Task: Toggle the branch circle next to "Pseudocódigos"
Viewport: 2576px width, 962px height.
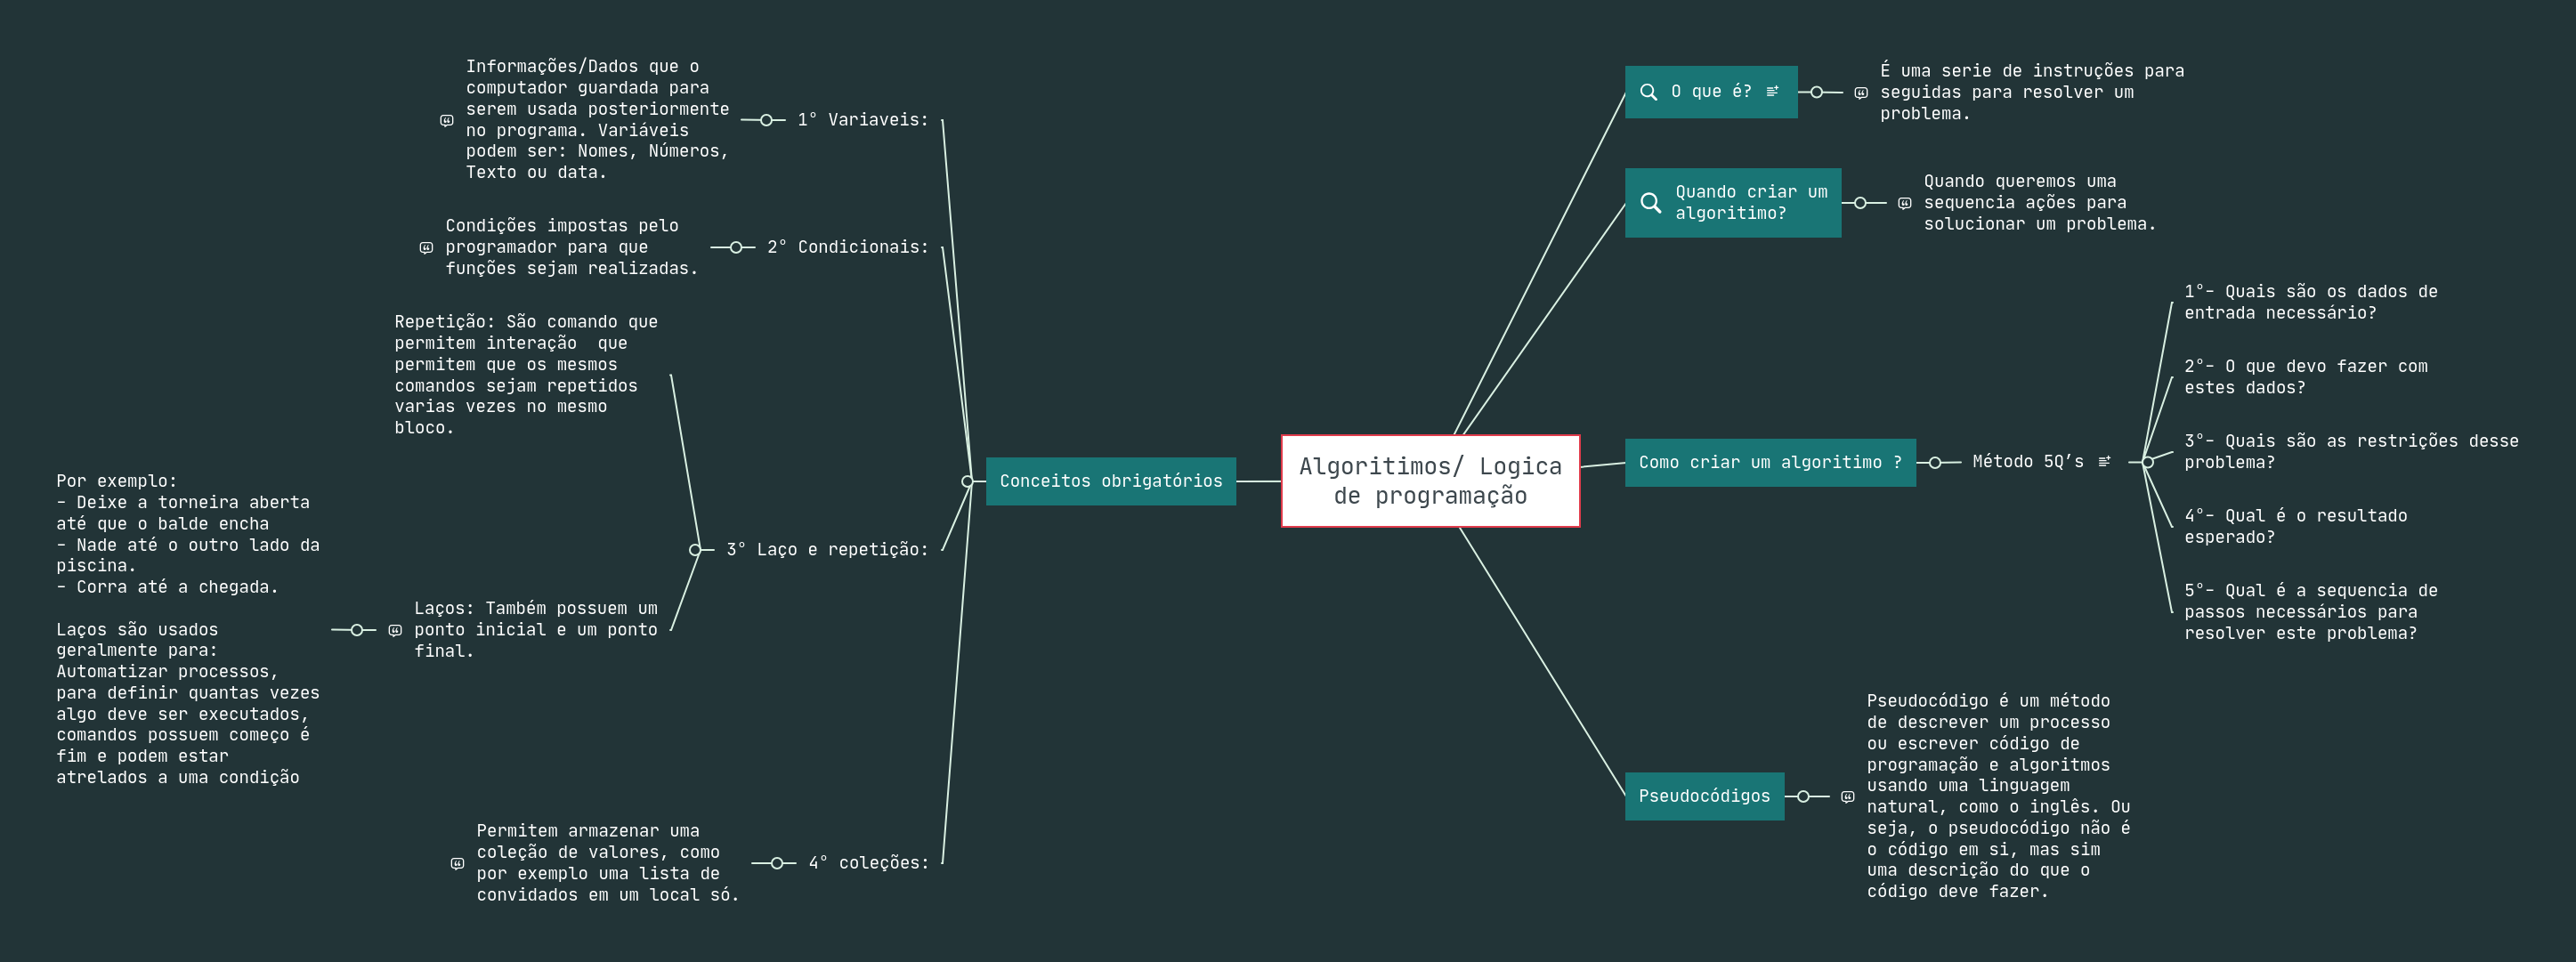Action: point(1804,797)
